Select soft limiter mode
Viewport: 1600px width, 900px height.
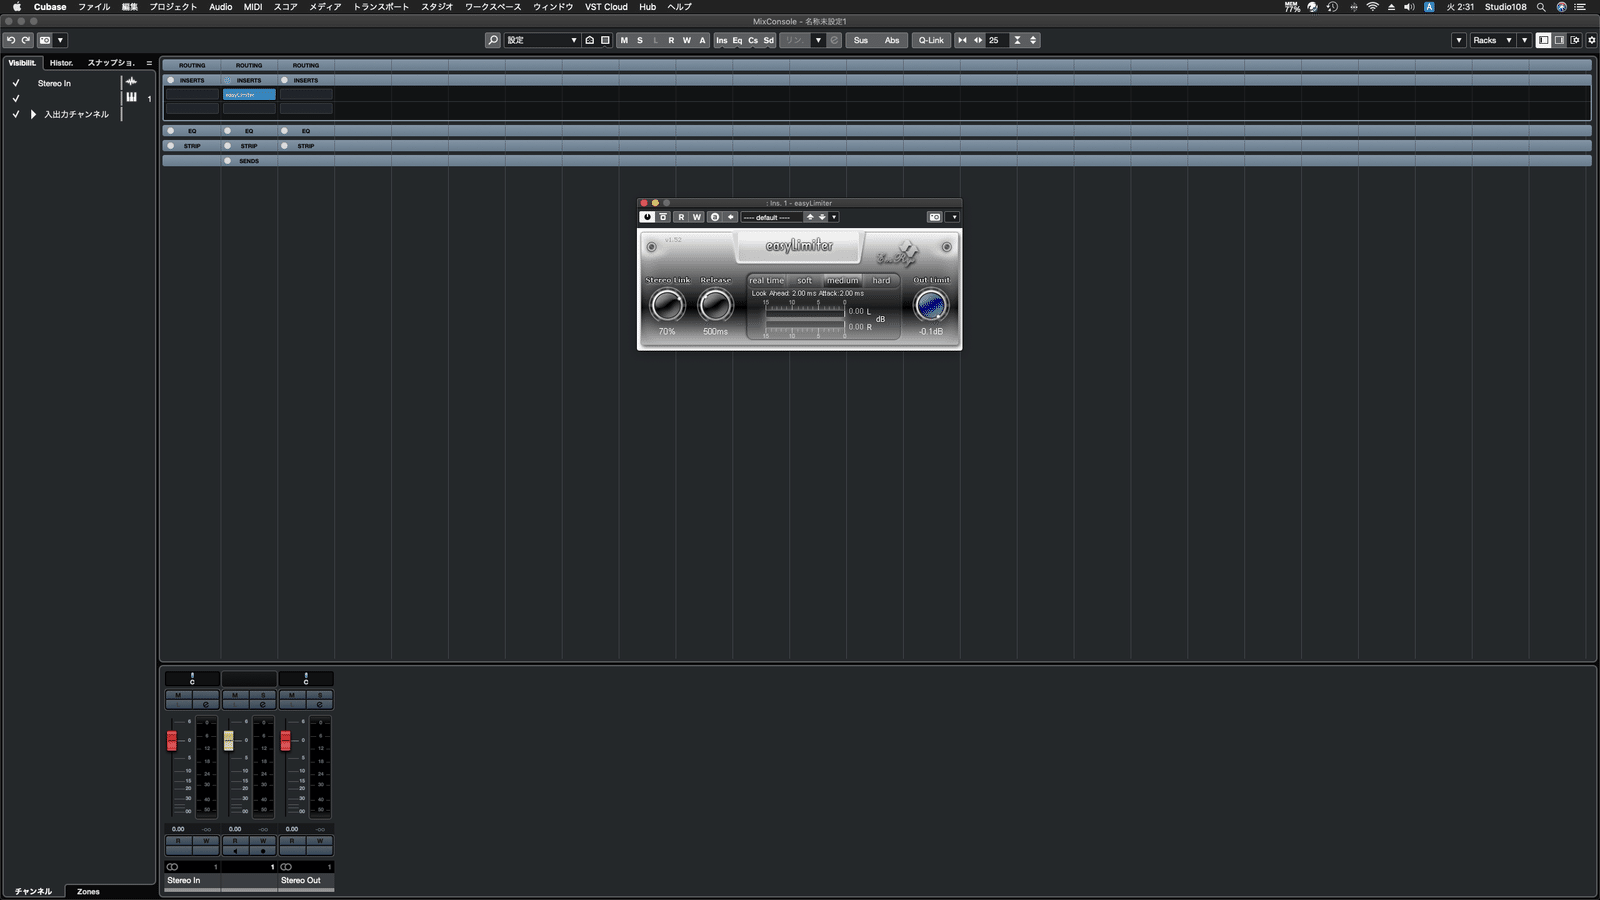(805, 281)
